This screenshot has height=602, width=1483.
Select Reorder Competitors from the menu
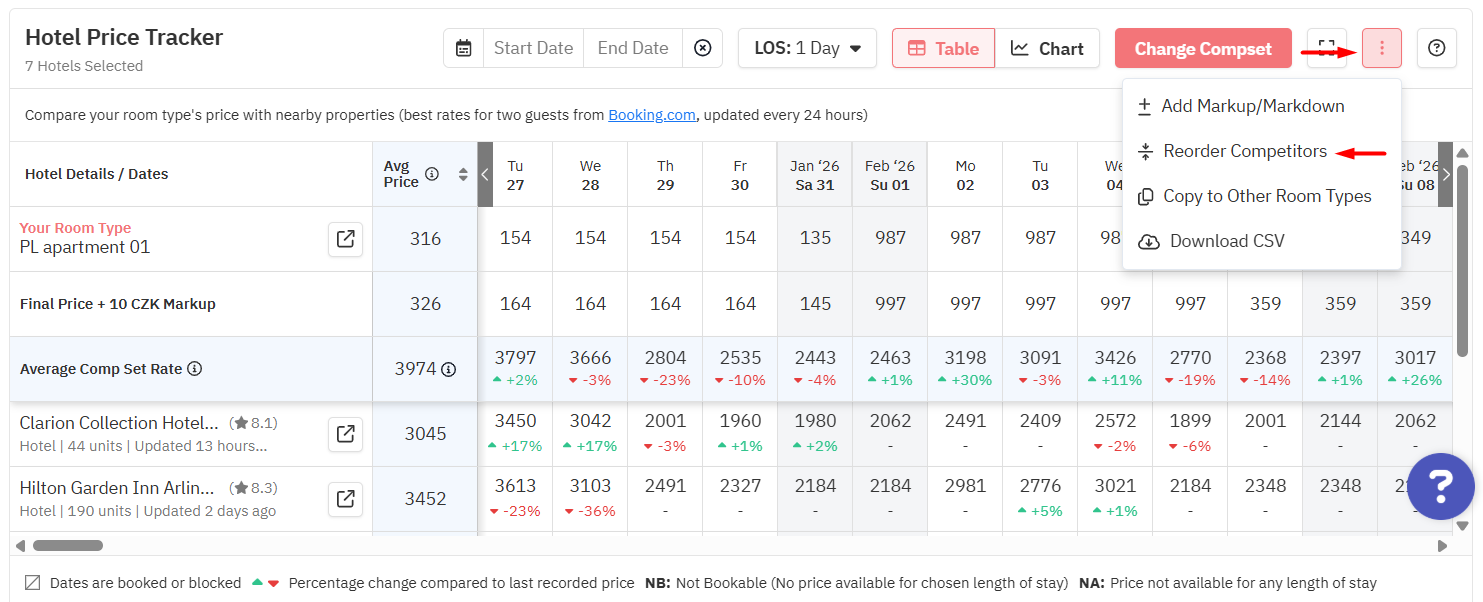(x=1244, y=152)
